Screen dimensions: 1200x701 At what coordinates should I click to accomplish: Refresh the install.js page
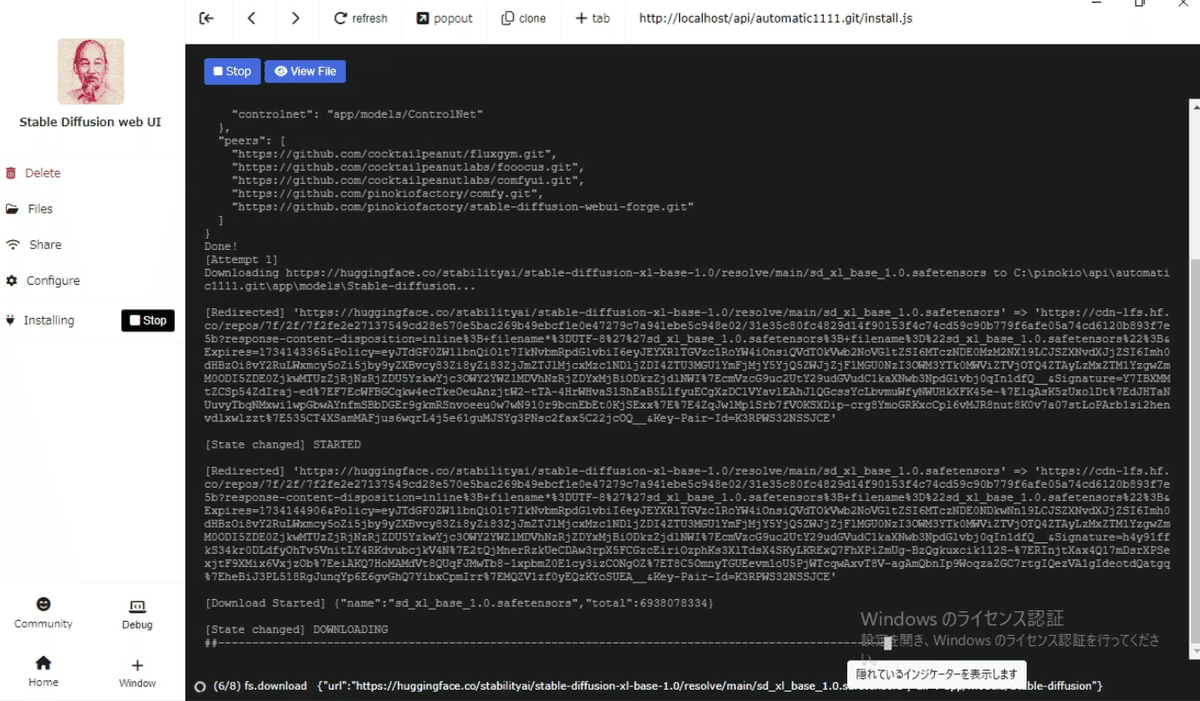click(360, 18)
